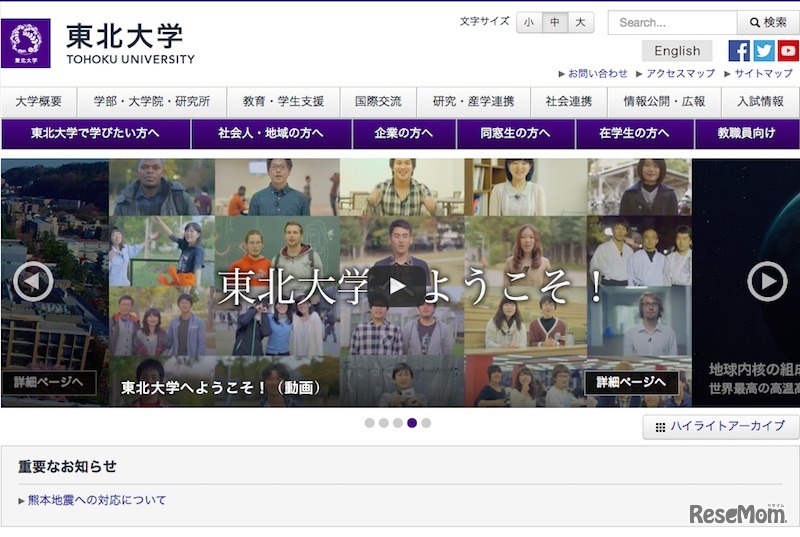Image resolution: width=800 pixels, height=537 pixels.
Task: Set font size to 小 (small)
Action: tap(528, 22)
